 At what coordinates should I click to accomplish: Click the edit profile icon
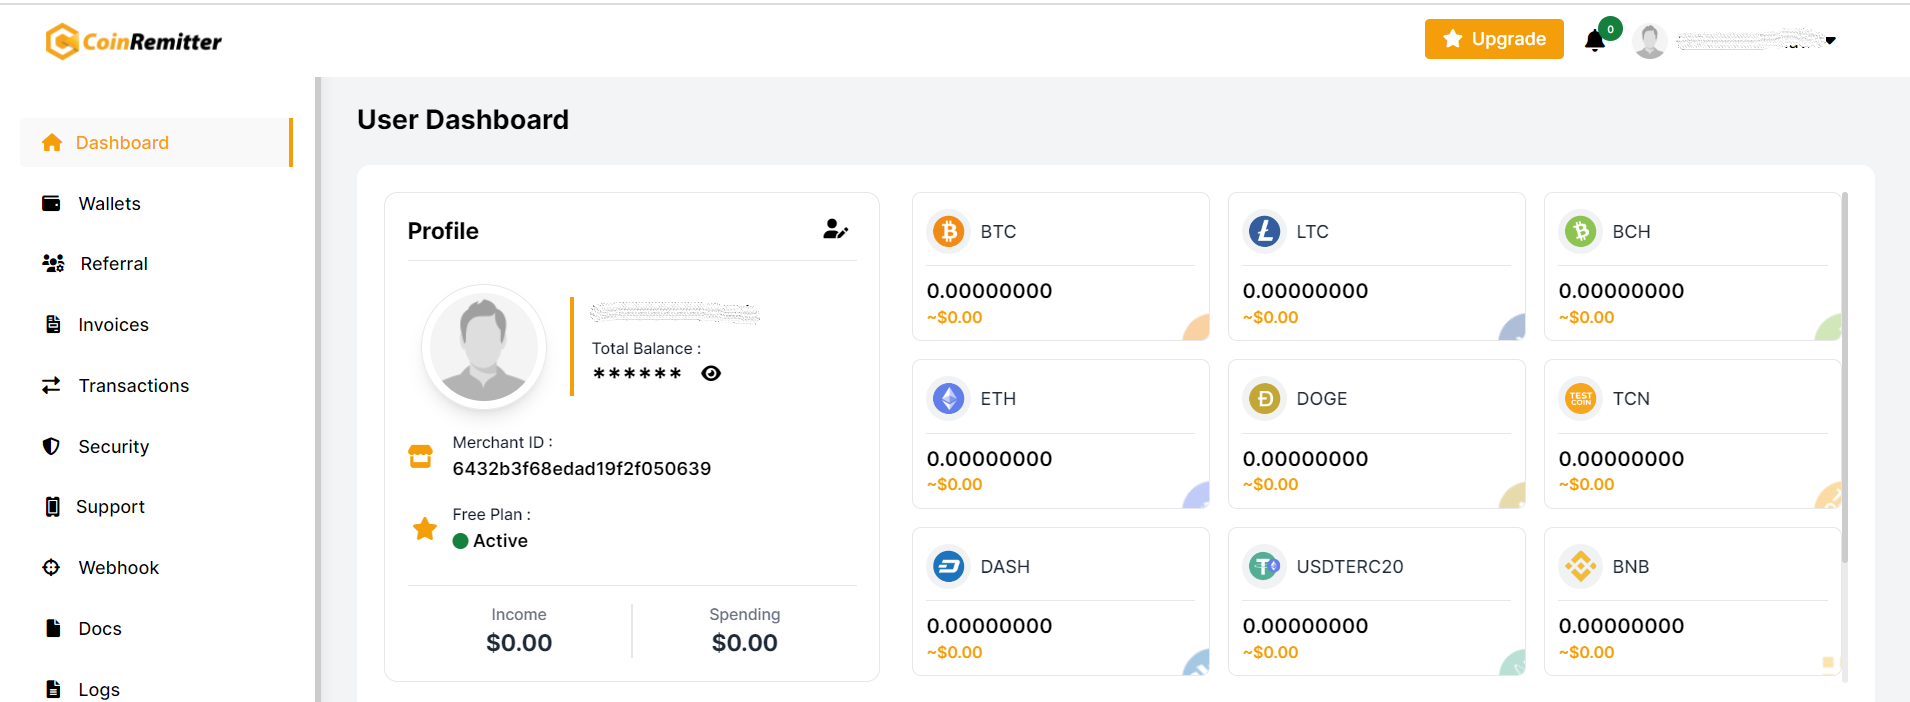point(835,230)
